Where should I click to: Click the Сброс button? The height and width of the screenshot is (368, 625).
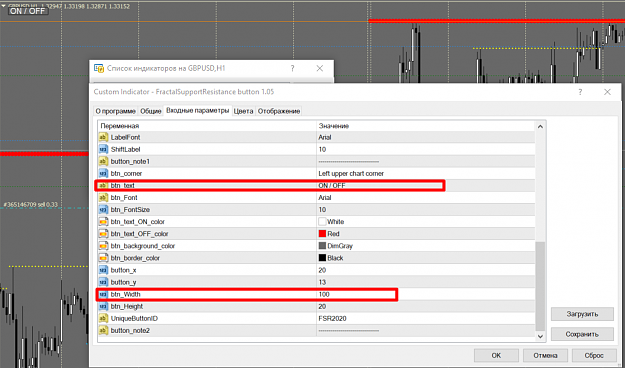[x=594, y=355]
